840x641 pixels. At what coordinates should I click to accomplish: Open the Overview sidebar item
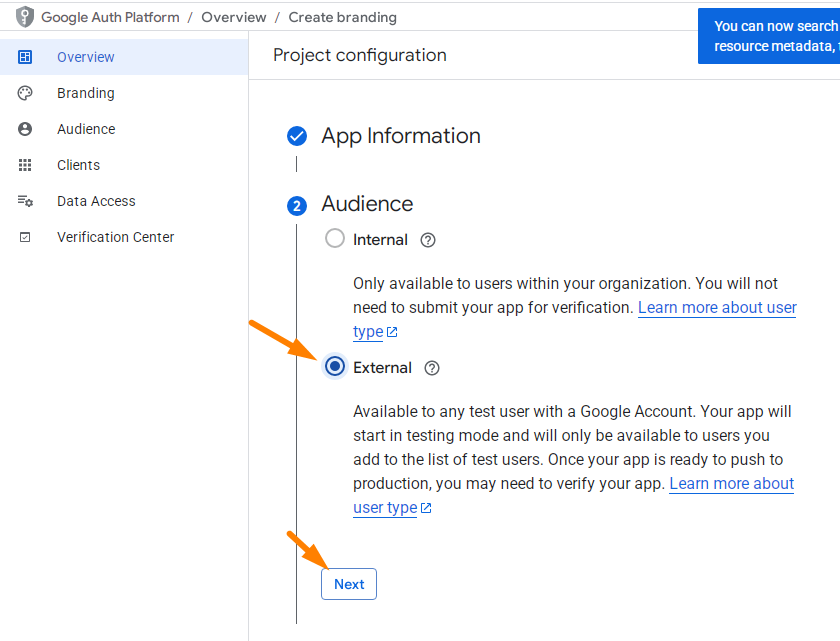(x=124, y=57)
